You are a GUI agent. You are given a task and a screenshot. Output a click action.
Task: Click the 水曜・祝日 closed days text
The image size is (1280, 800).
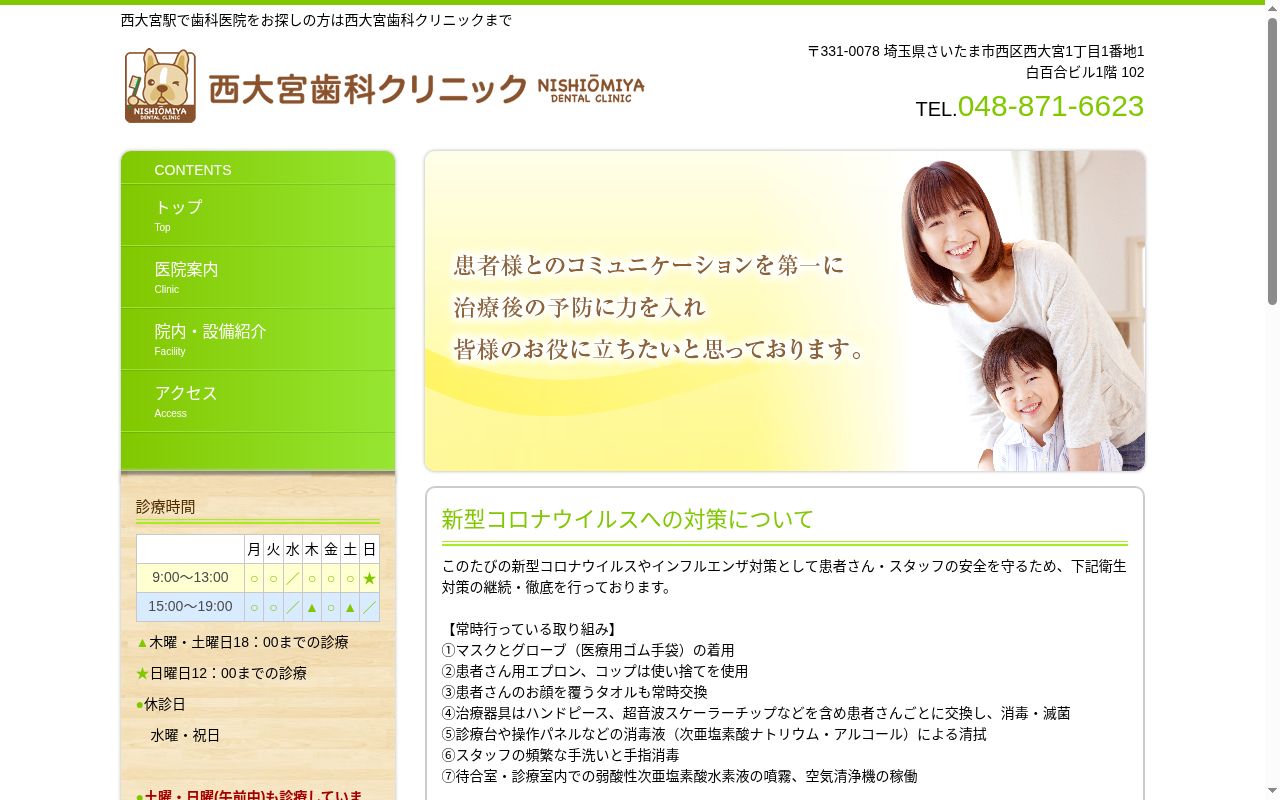[185, 735]
